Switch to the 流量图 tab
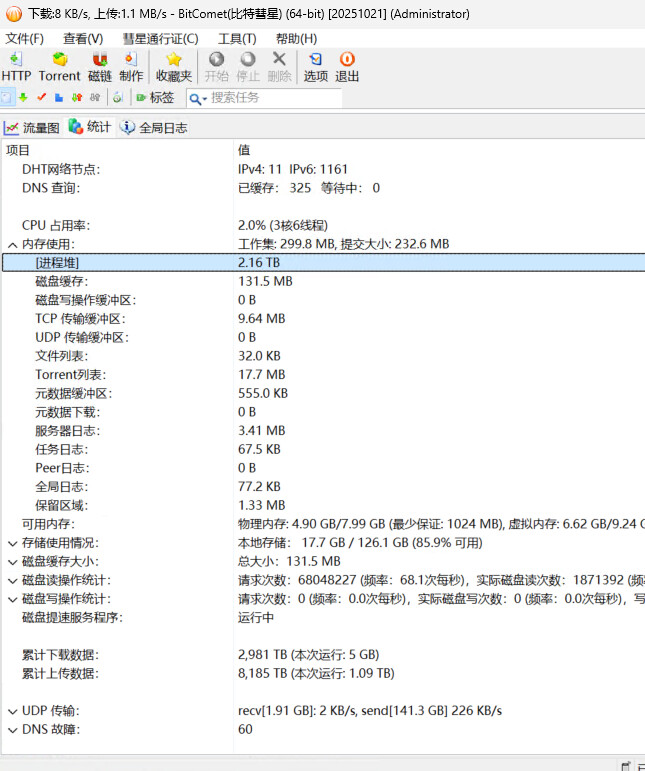This screenshot has height=771, width=645. 32,128
